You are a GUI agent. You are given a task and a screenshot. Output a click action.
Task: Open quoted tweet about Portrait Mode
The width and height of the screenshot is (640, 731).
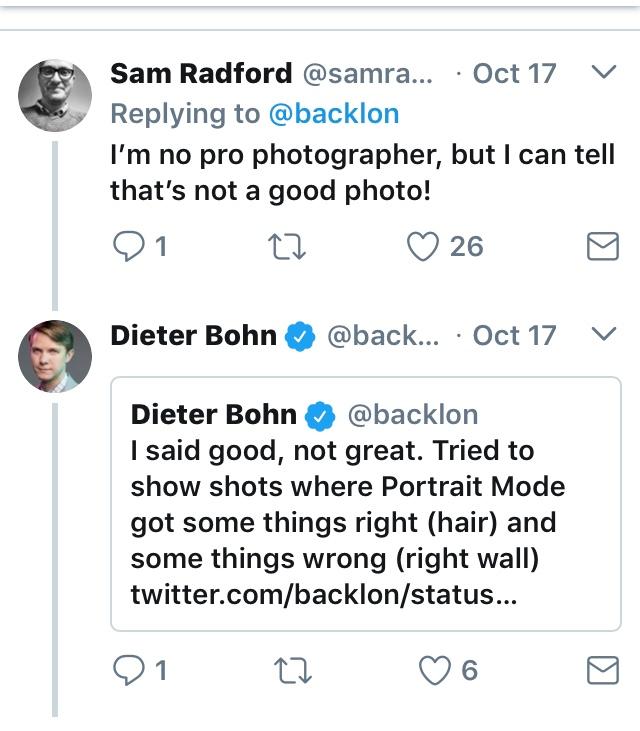tap(365, 504)
